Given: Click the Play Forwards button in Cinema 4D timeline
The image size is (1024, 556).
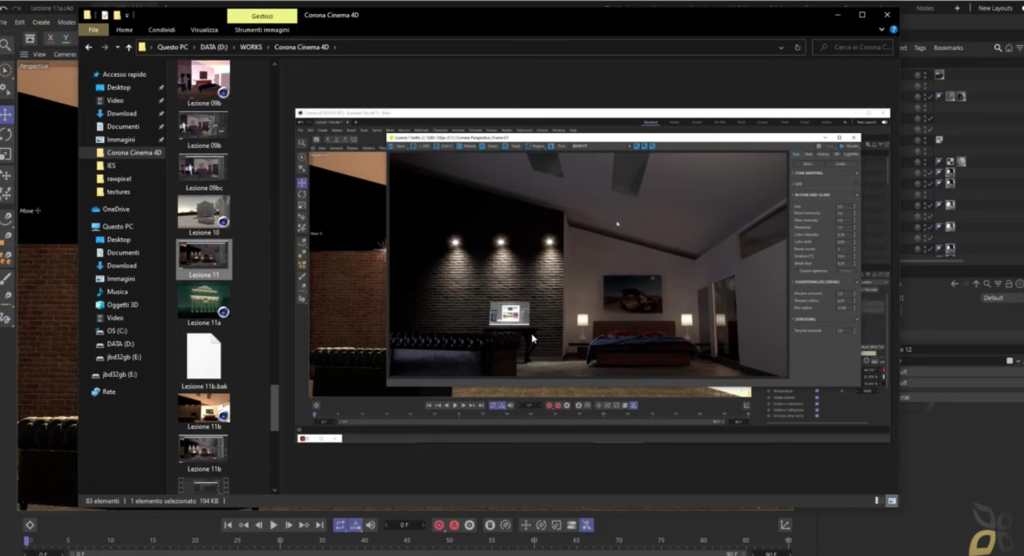Looking at the screenshot, I should pos(274,525).
